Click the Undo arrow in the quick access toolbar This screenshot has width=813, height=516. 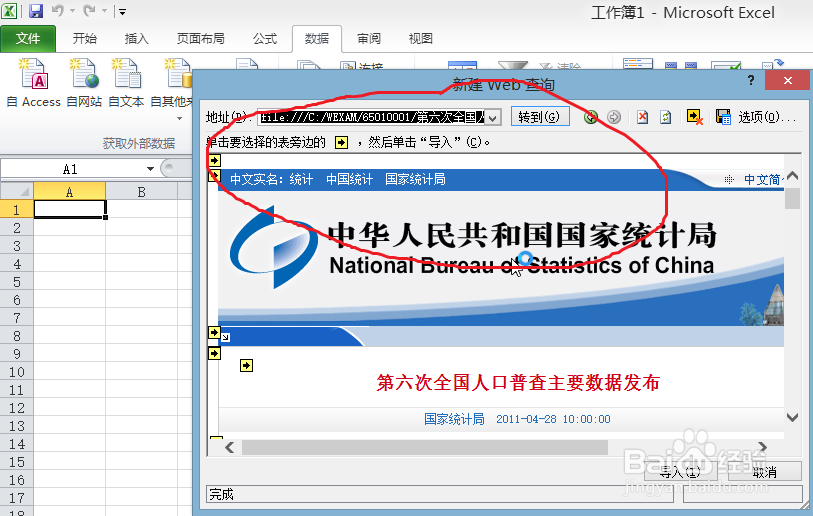coord(58,10)
